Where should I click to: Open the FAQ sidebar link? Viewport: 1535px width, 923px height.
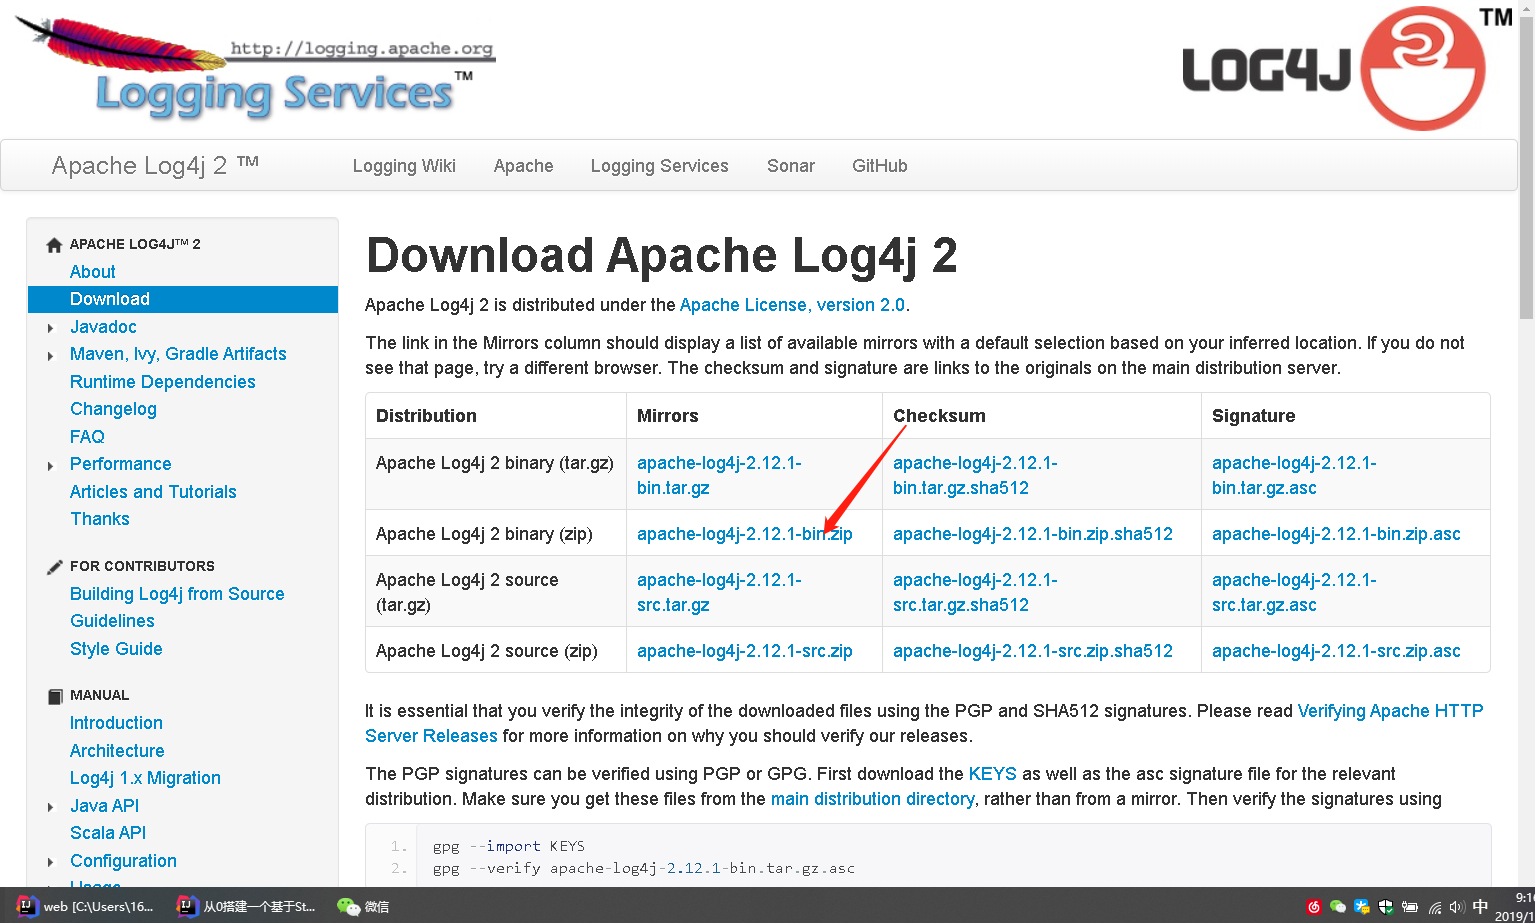[x=87, y=437]
